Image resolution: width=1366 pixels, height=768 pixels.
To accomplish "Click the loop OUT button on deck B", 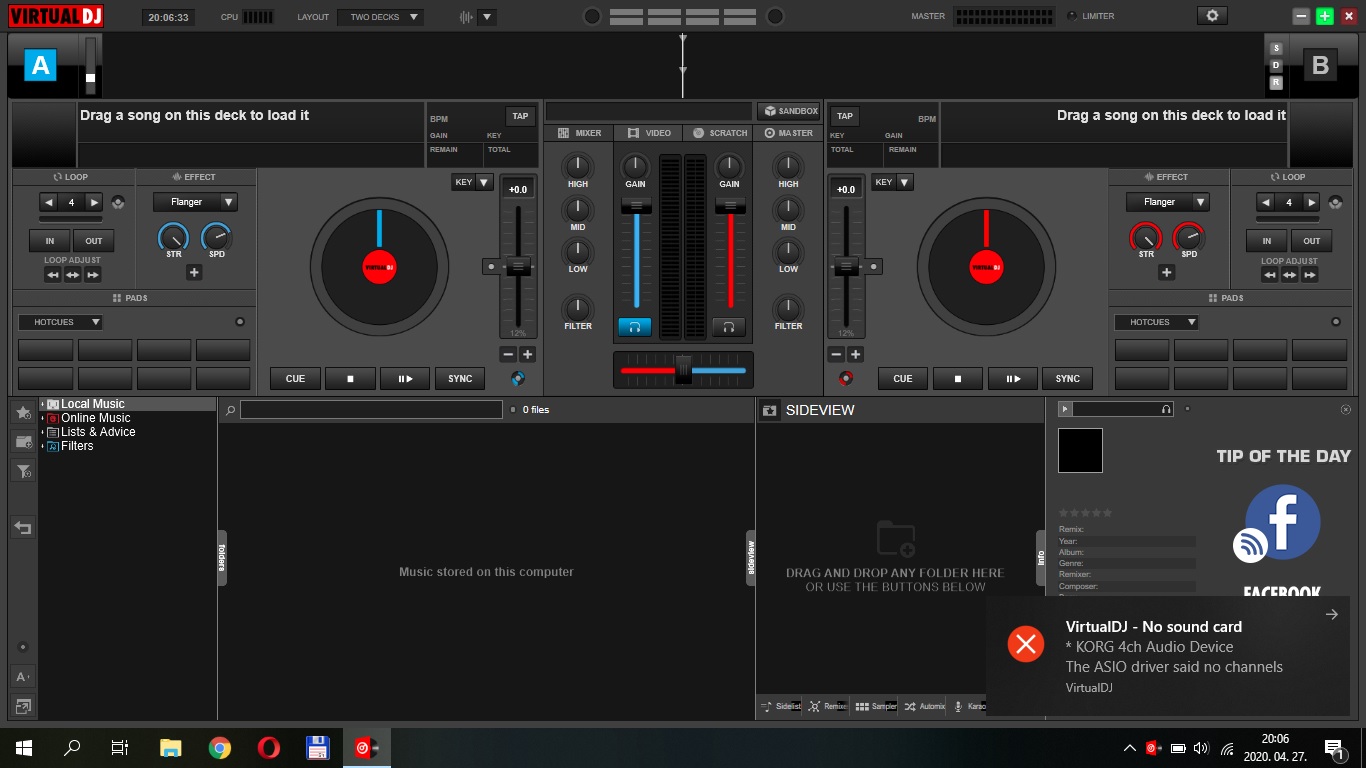I will (1311, 241).
